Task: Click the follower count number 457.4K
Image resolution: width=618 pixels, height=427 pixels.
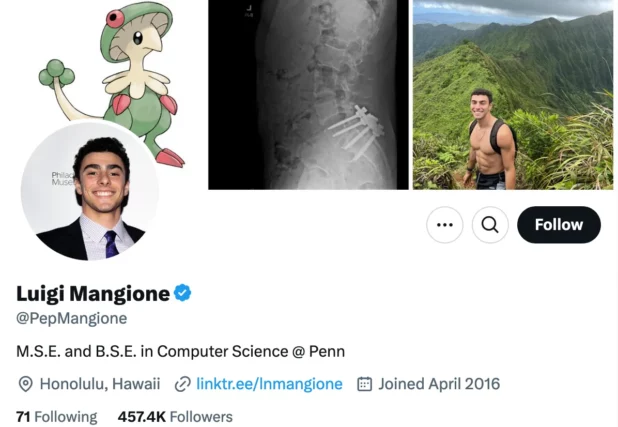Action: tap(141, 416)
